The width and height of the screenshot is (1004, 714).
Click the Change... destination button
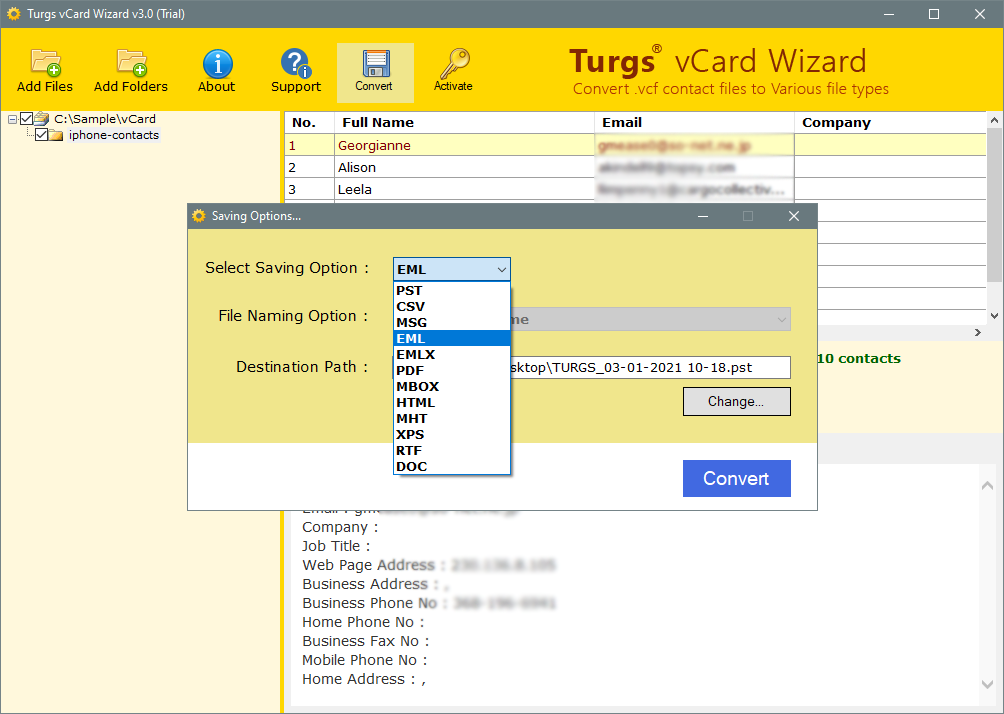736,402
